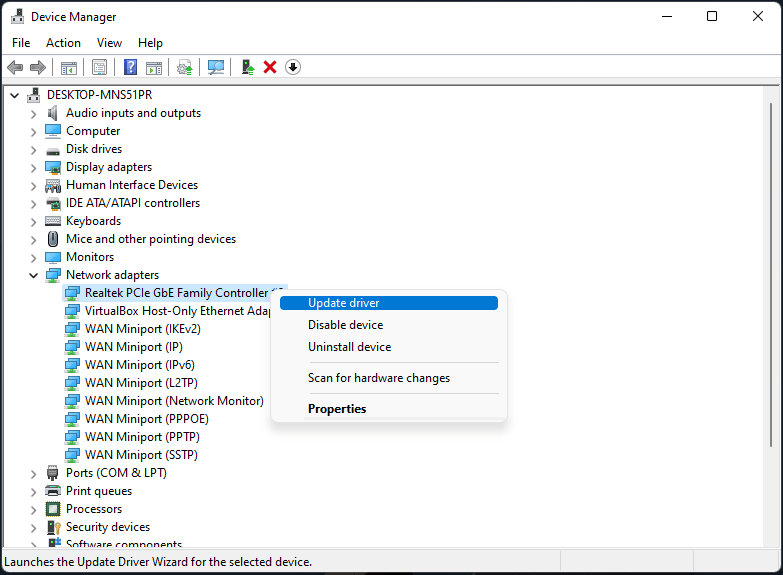
Task: Select Realtek PCIe GbE Family Controller
Action: [175, 293]
